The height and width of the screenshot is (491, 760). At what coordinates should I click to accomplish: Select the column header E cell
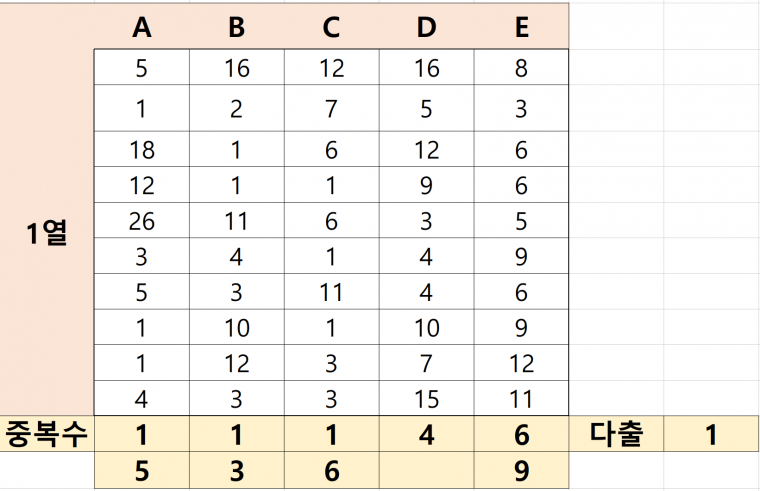pyautogui.click(x=521, y=30)
